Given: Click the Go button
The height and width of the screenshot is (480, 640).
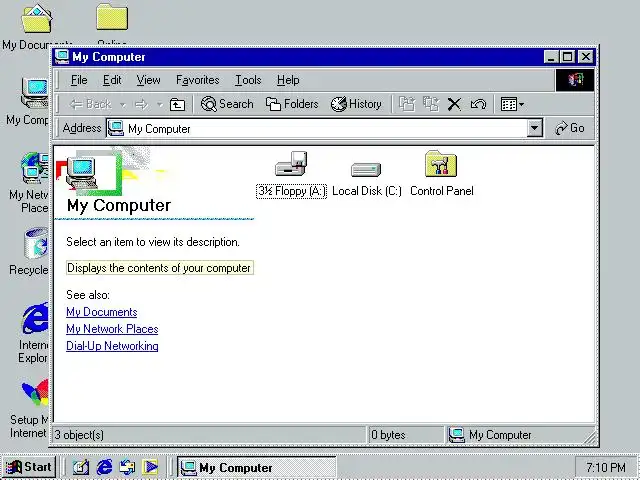Looking at the screenshot, I should click(x=570, y=128).
